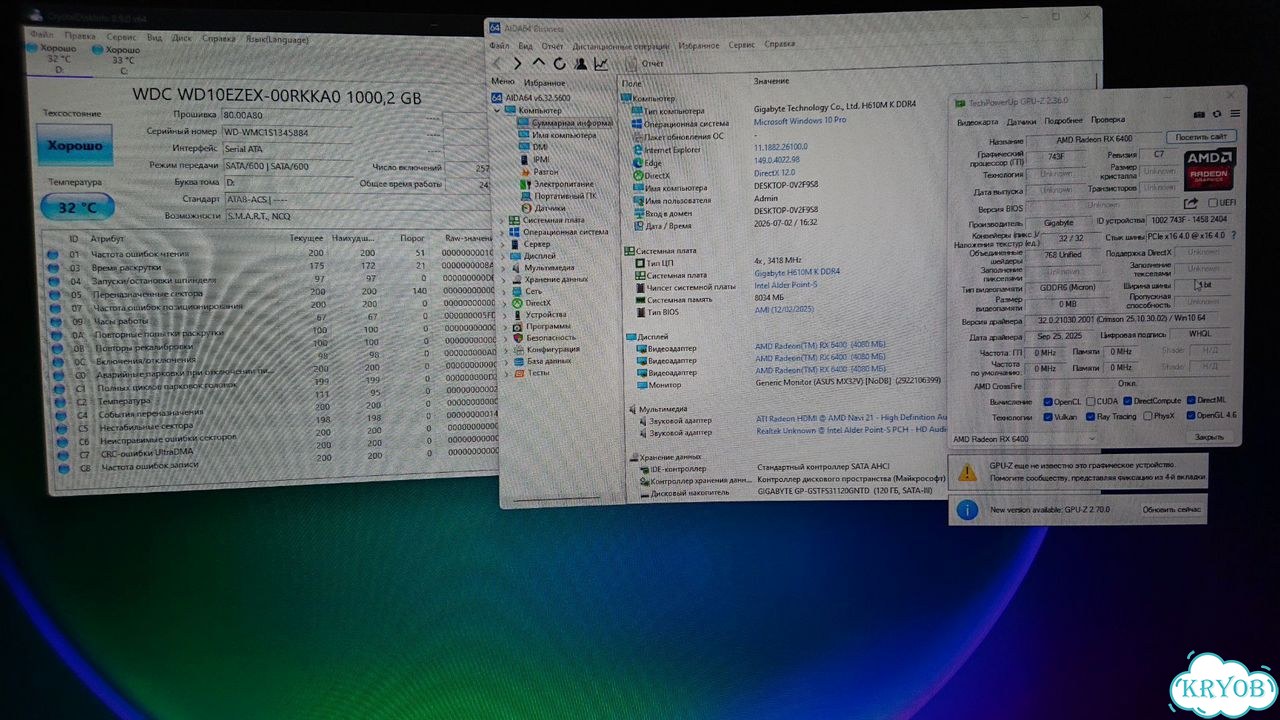This screenshot has height=720, width=1280.
Task: Click Gigabyte H610M K DDR4 motherboard link
Action: point(796,272)
